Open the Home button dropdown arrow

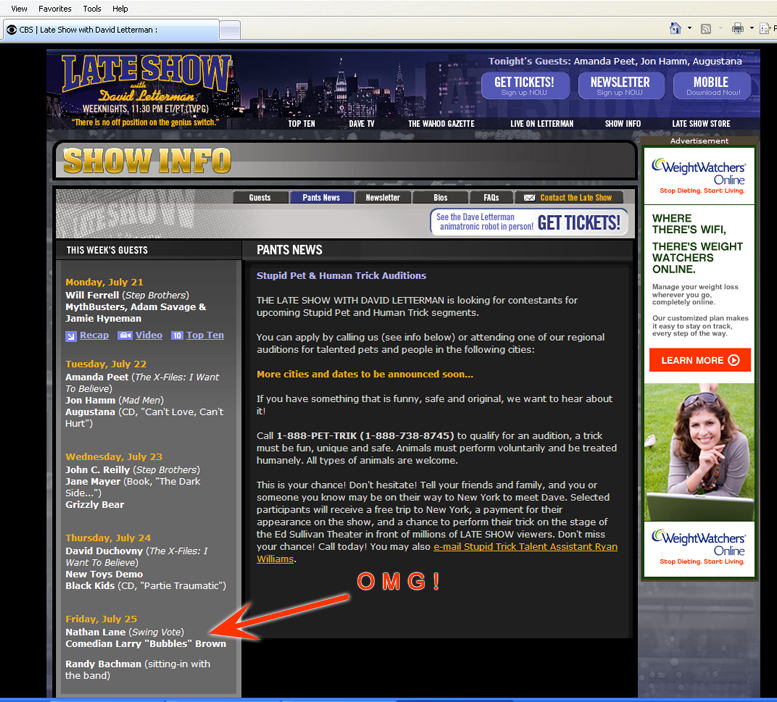(689, 29)
